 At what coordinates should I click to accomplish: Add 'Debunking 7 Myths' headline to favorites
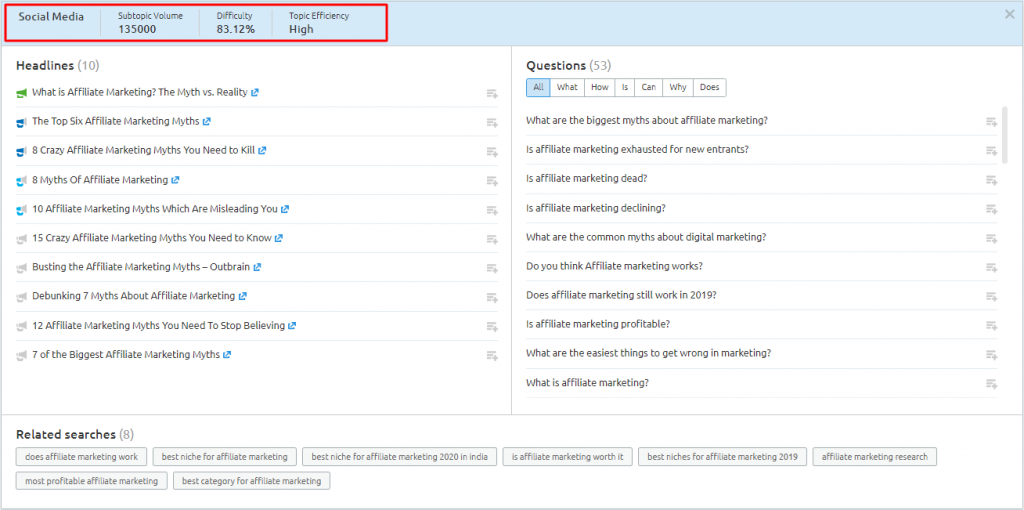point(492,297)
